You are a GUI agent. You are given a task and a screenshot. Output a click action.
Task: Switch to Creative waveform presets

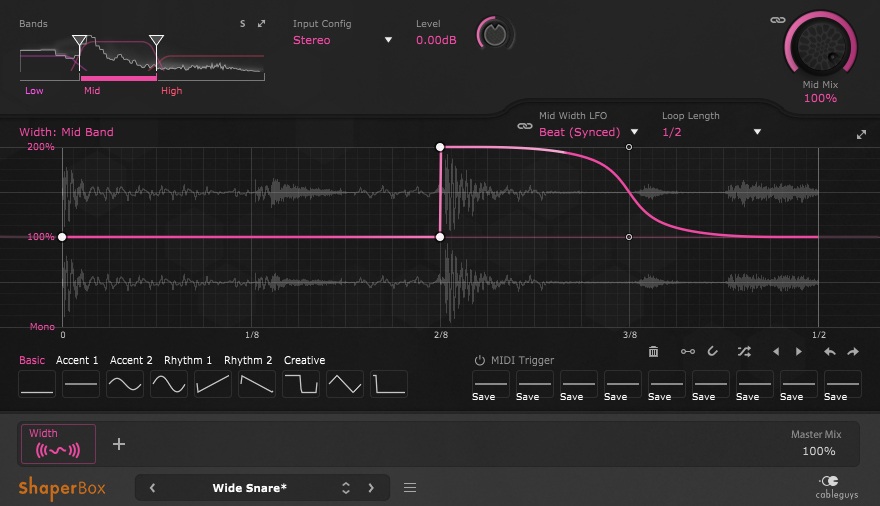[x=304, y=360]
